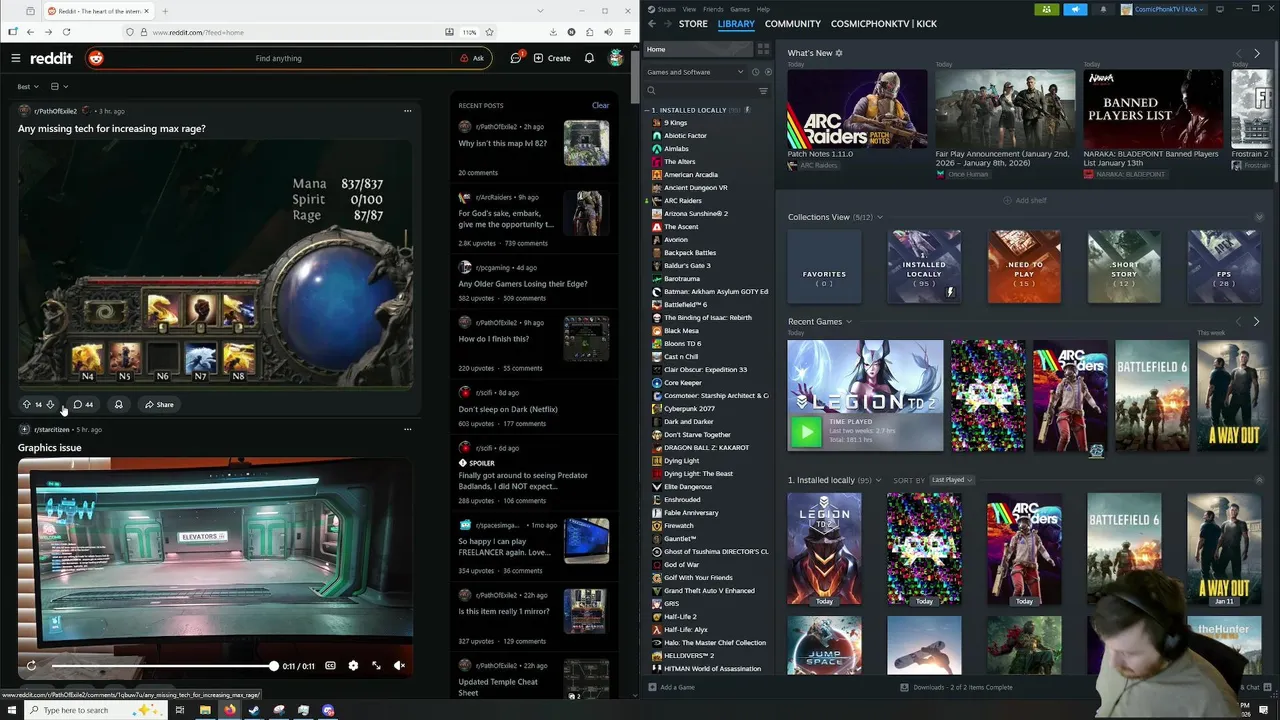Downvote the max rage tech post
This screenshot has height=720, width=1280.
(50, 405)
